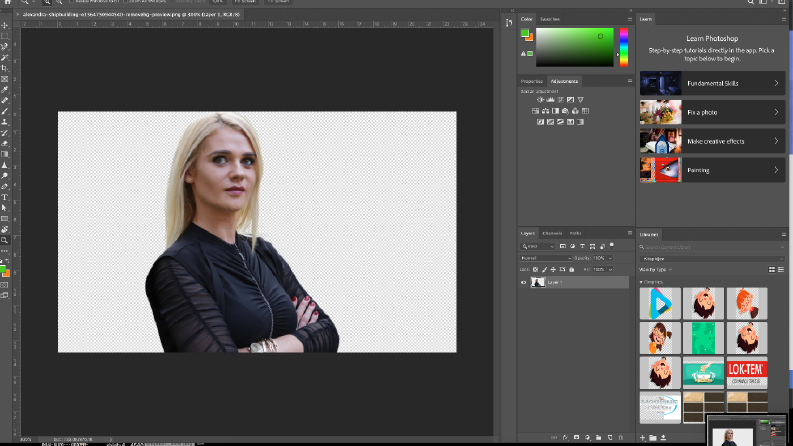Add a Curves adjustment

[560, 100]
